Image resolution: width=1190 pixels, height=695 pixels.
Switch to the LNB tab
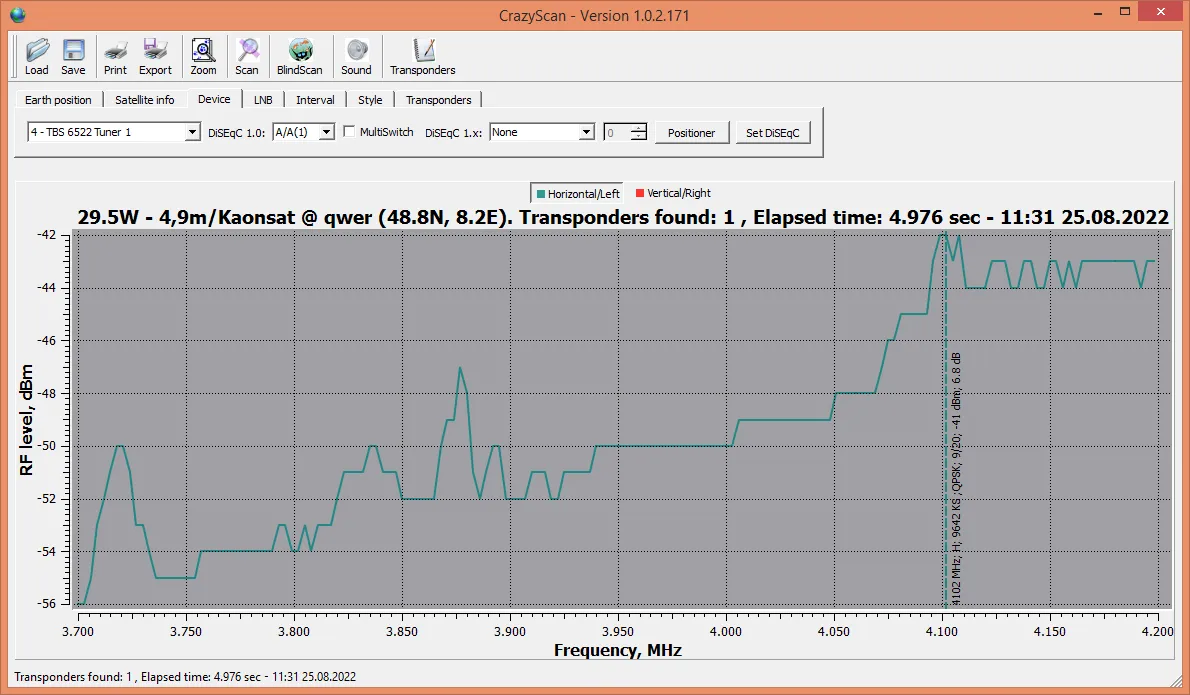[263, 99]
